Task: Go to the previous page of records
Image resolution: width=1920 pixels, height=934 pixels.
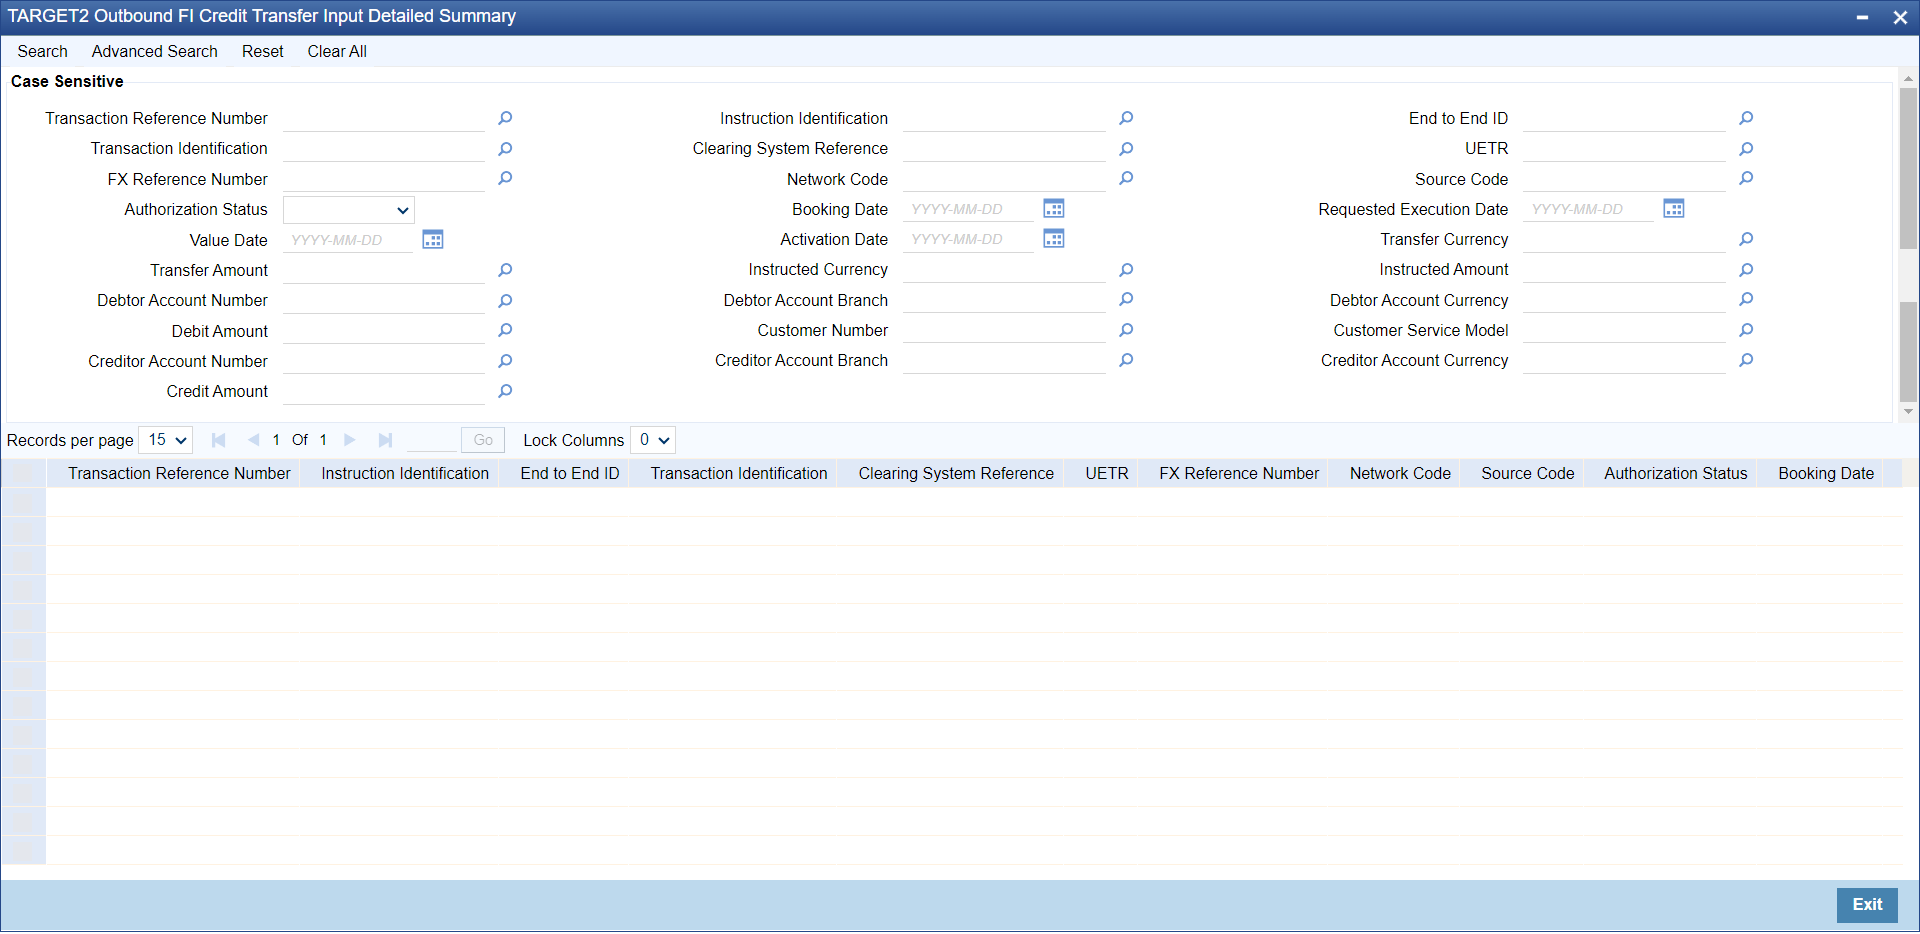Action: 253,440
